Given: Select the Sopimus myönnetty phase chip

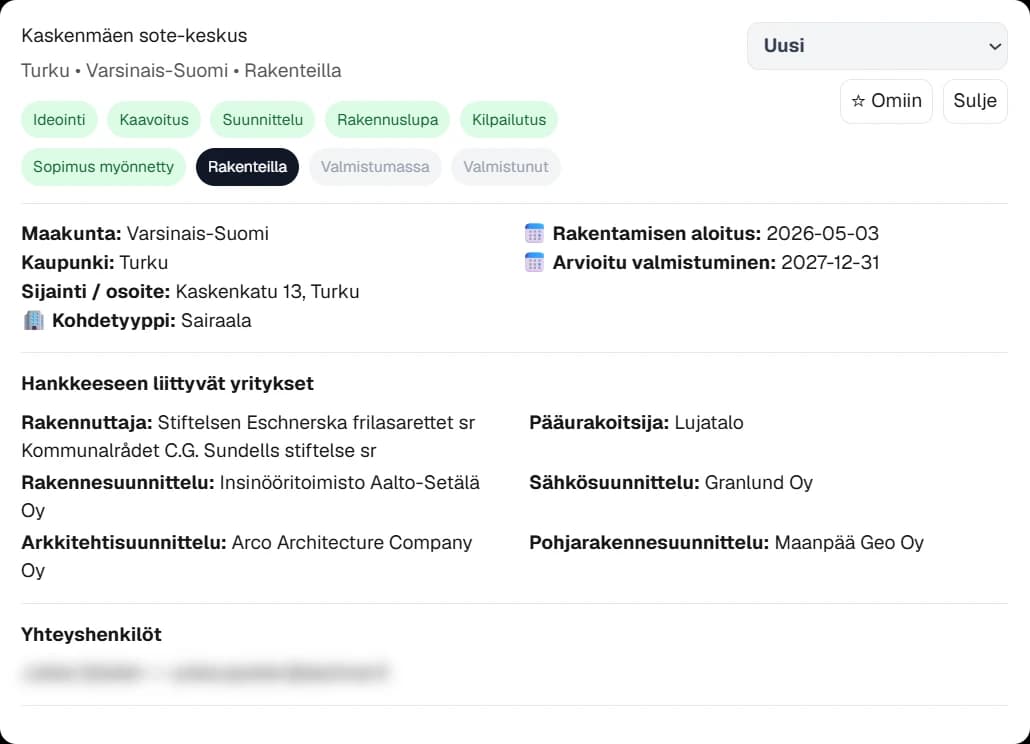Looking at the screenshot, I should point(103,167).
